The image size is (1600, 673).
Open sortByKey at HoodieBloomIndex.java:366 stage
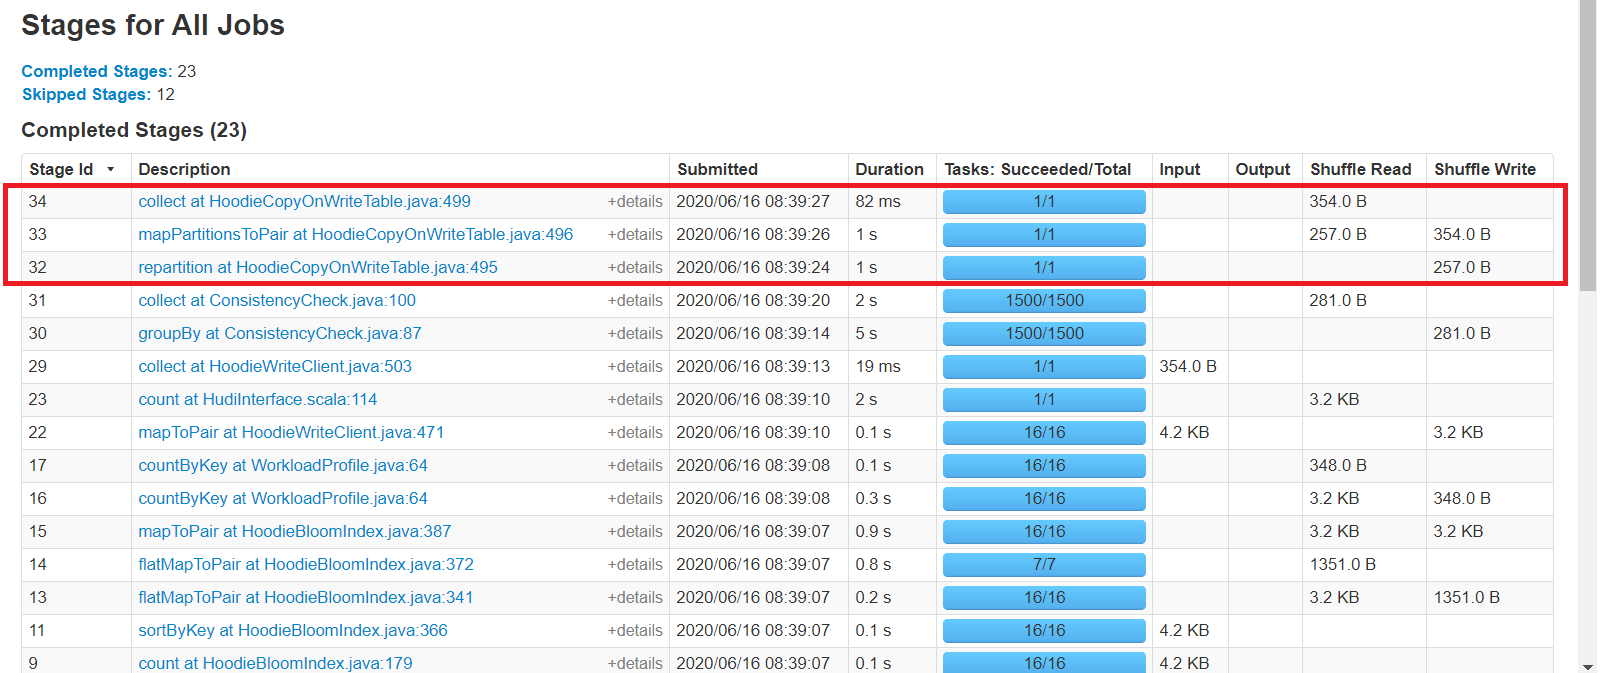[x=293, y=630]
